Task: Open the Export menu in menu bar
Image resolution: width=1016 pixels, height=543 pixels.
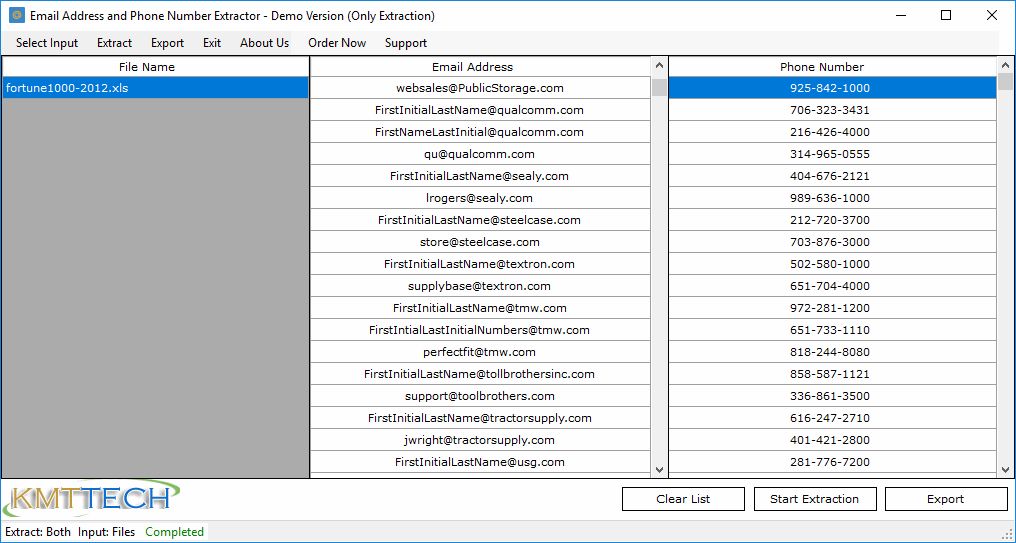Action: [x=167, y=43]
